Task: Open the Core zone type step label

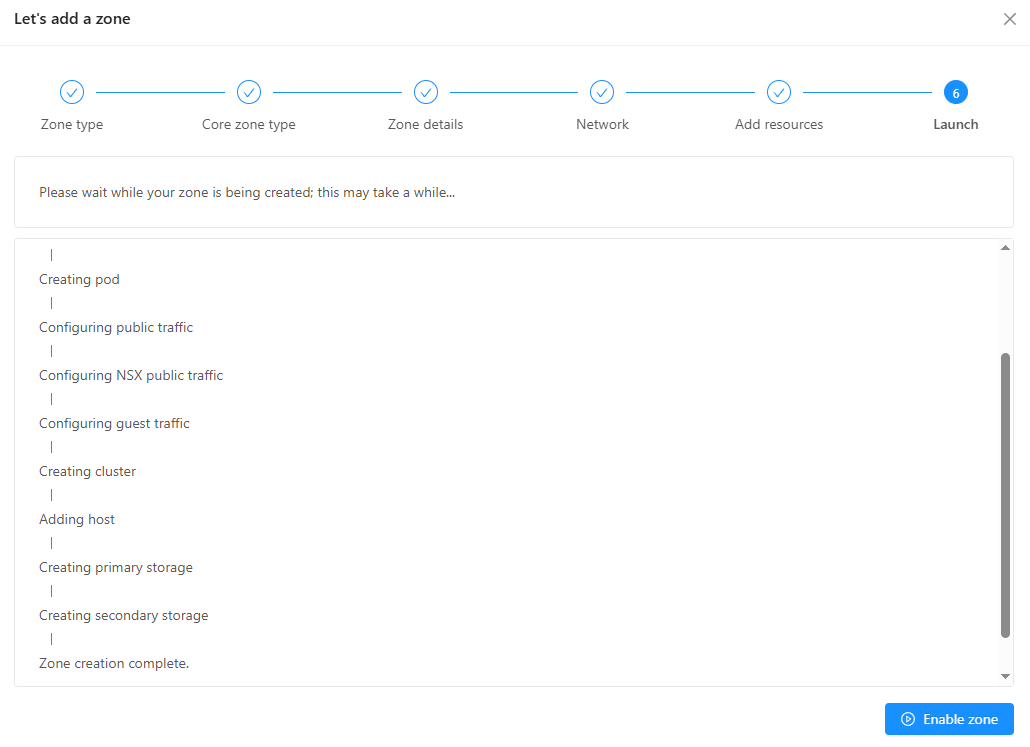Action: click(249, 125)
